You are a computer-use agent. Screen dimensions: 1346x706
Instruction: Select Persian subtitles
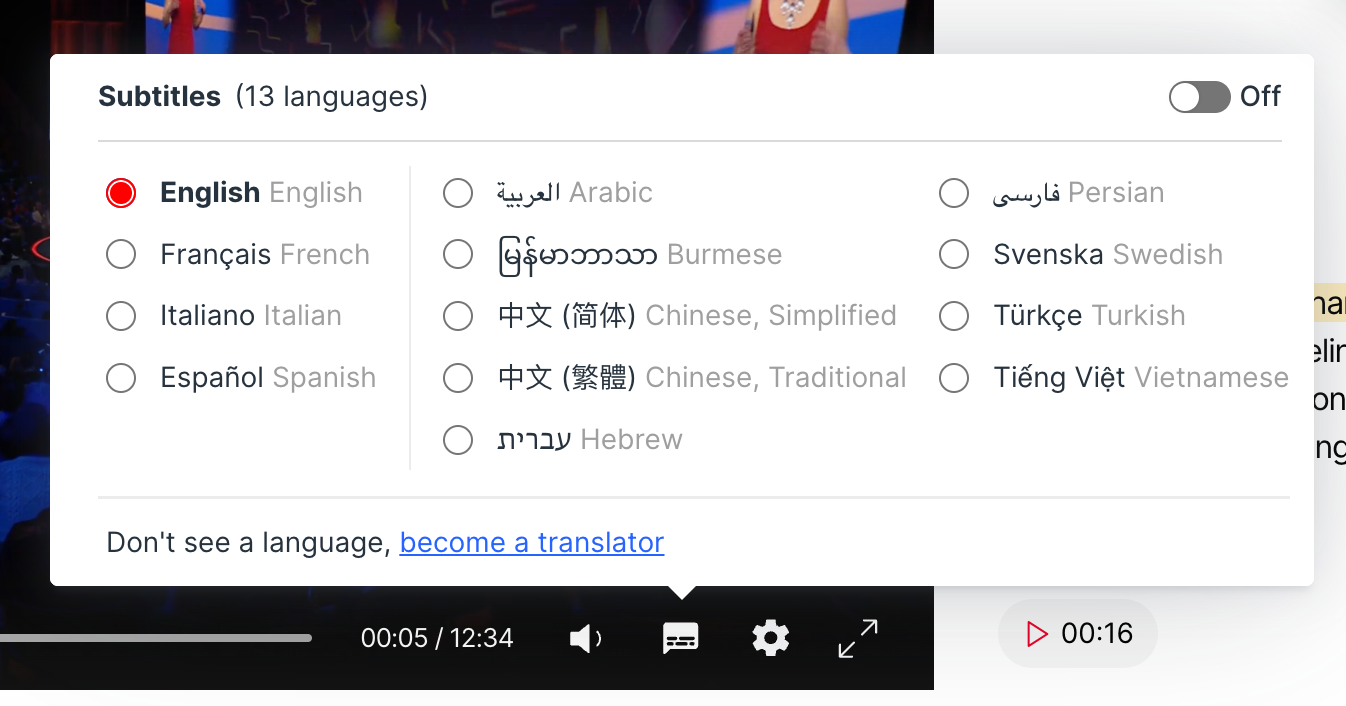point(954,193)
